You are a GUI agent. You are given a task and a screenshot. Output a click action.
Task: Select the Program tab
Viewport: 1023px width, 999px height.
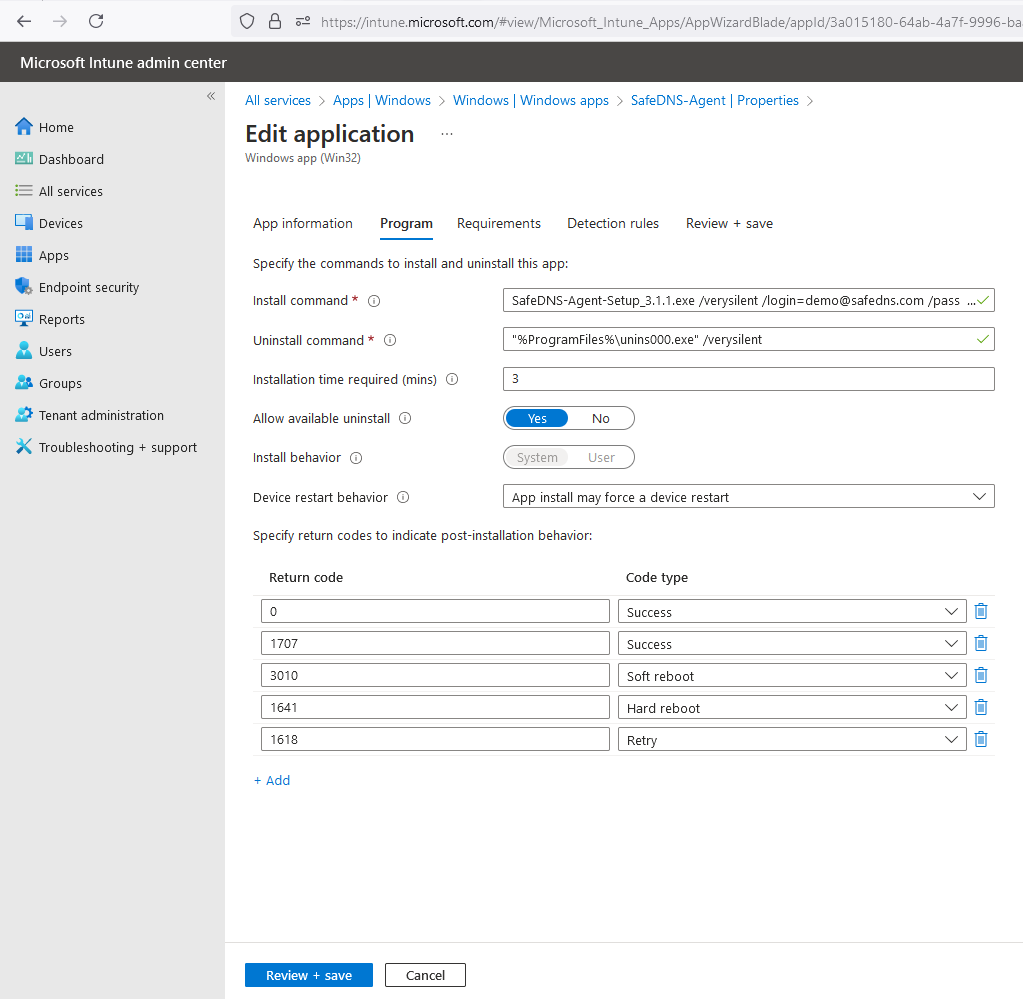point(406,223)
